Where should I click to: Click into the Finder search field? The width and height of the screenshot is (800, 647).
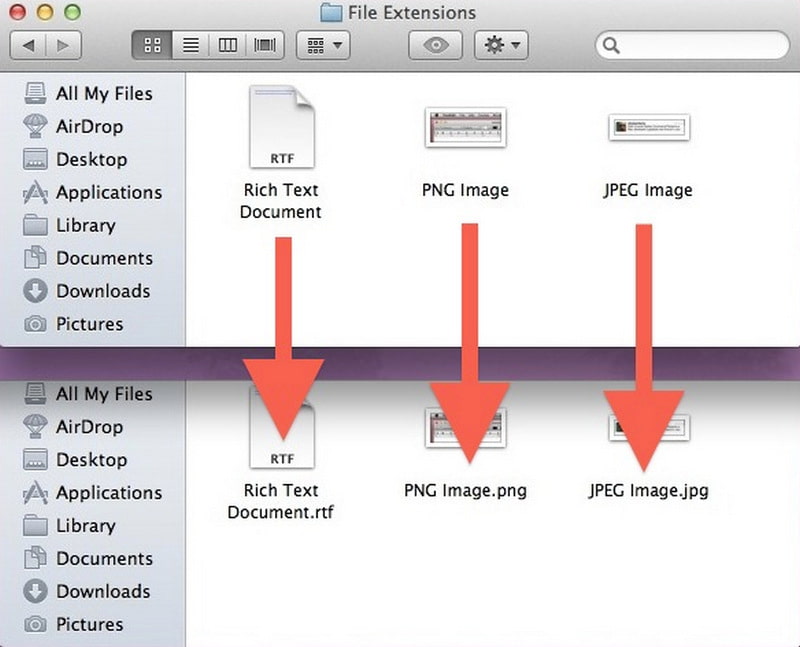(x=692, y=45)
